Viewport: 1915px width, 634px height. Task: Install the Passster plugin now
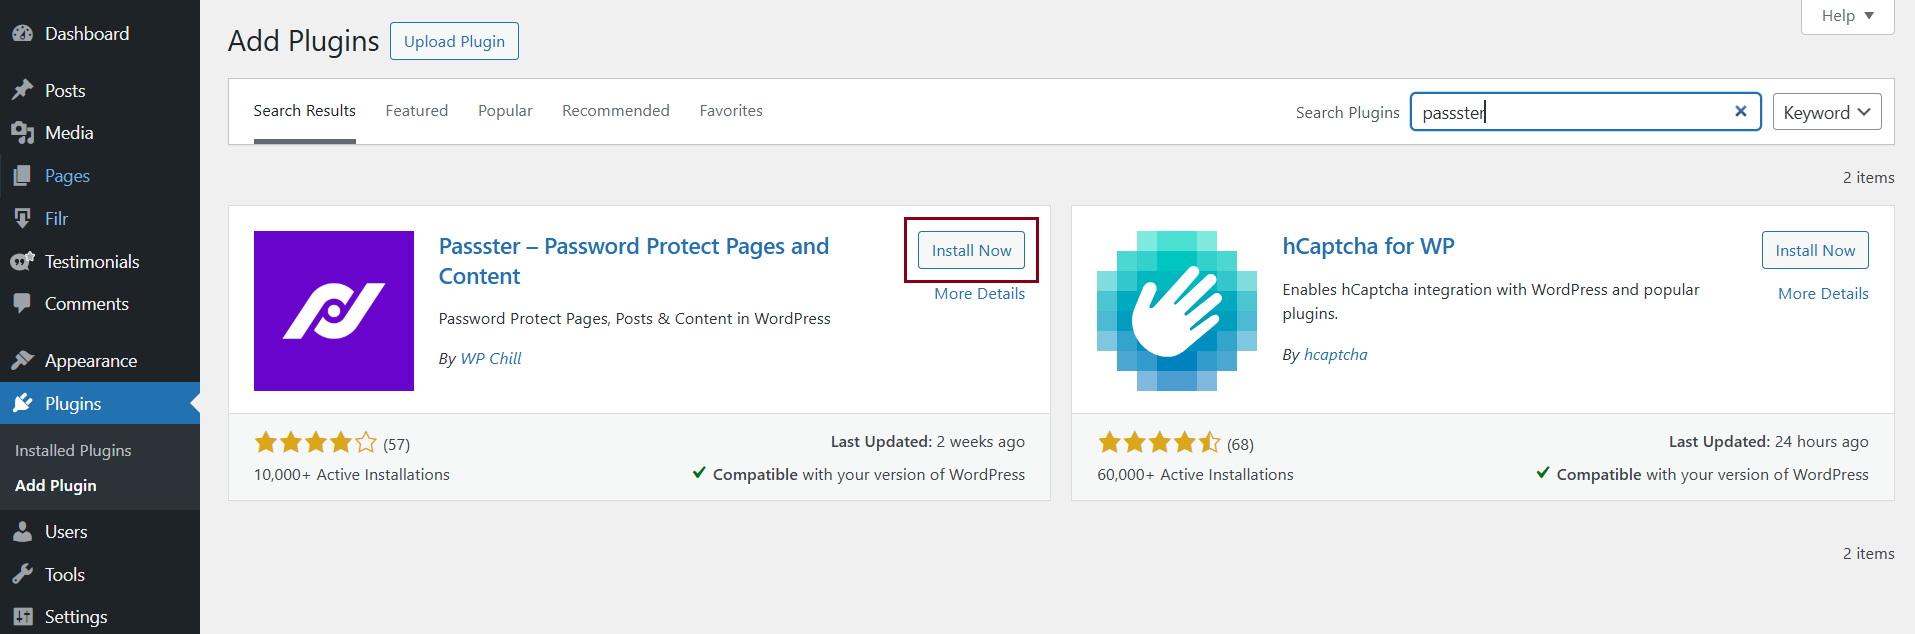coord(971,250)
